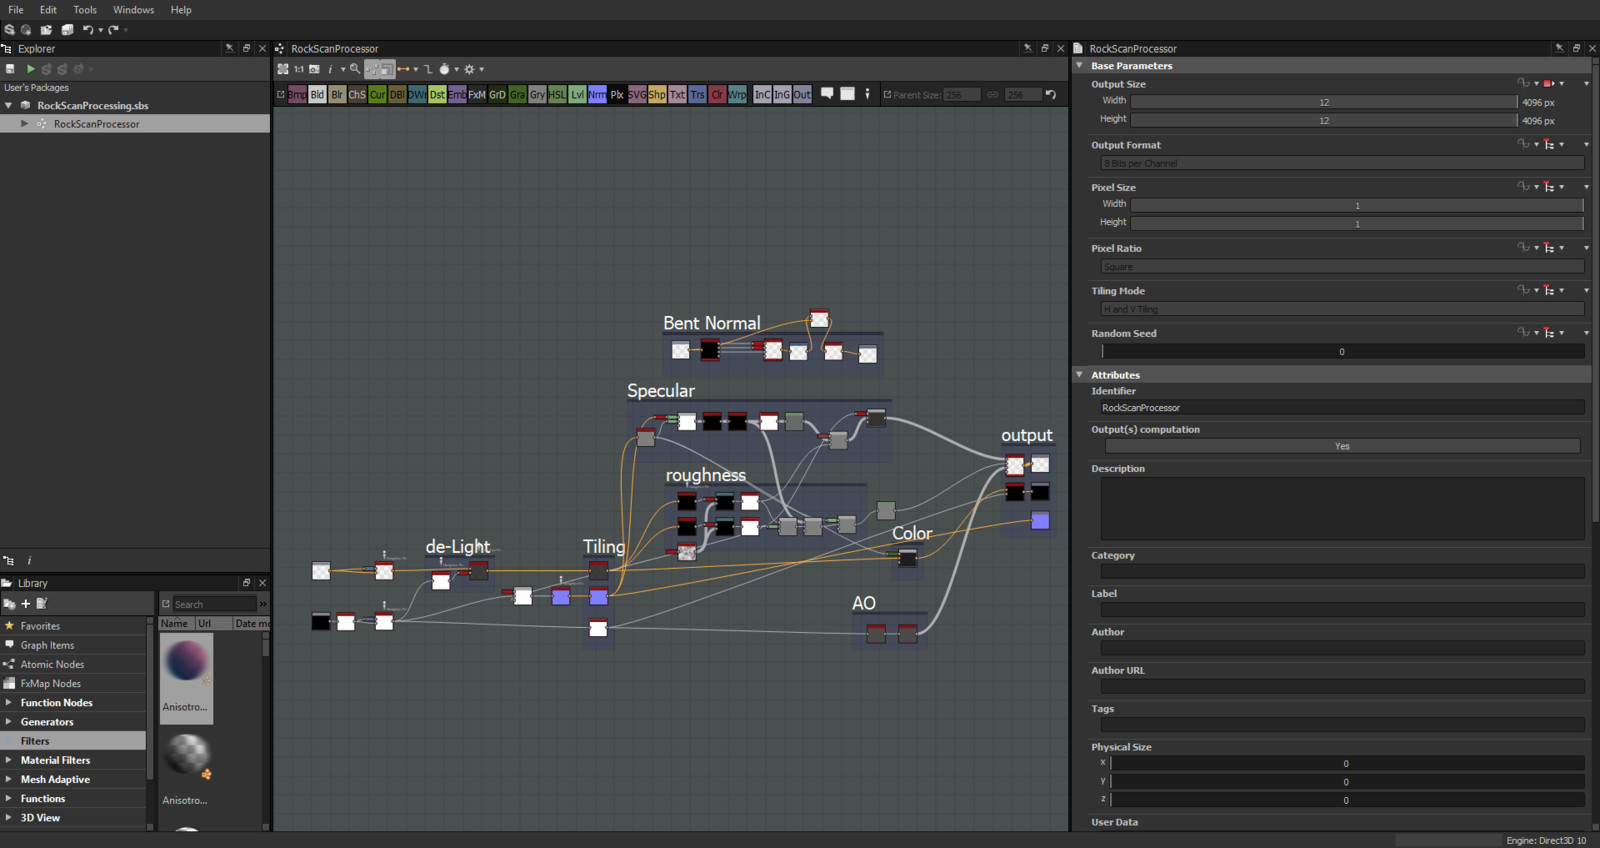
Task: Open the Windows menu
Action: (x=133, y=9)
